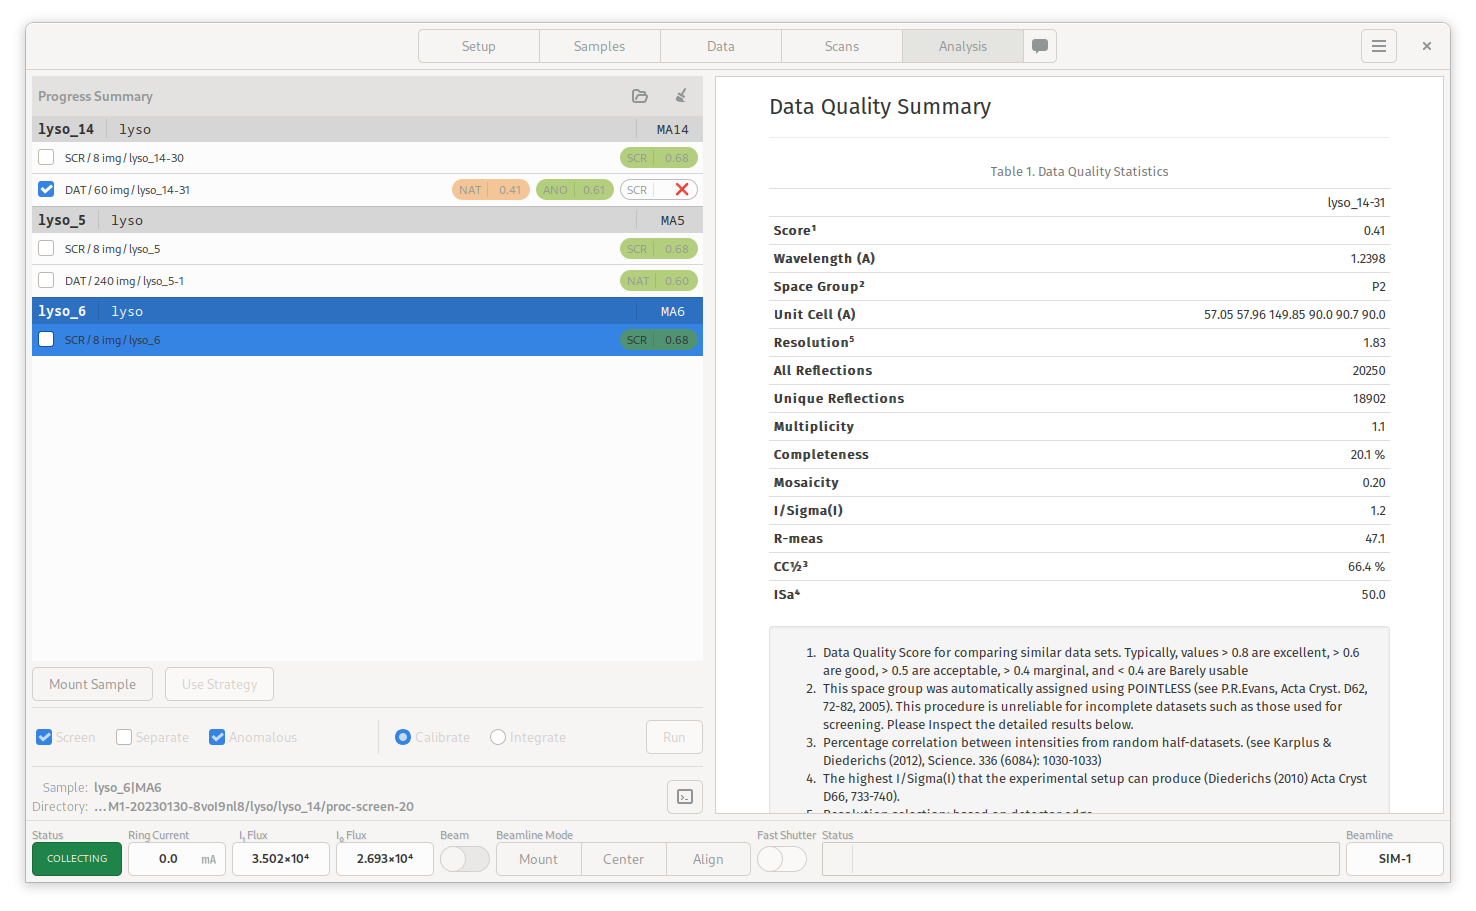Click SCR 0.68 badge on lyso_5 row
Viewport: 1476px width, 911px height.
[x=658, y=249]
